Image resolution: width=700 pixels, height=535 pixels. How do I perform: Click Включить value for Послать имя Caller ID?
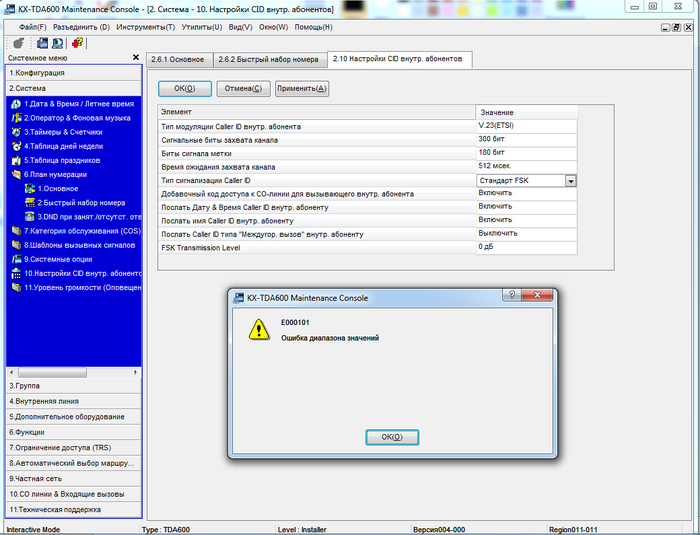[x=526, y=221]
